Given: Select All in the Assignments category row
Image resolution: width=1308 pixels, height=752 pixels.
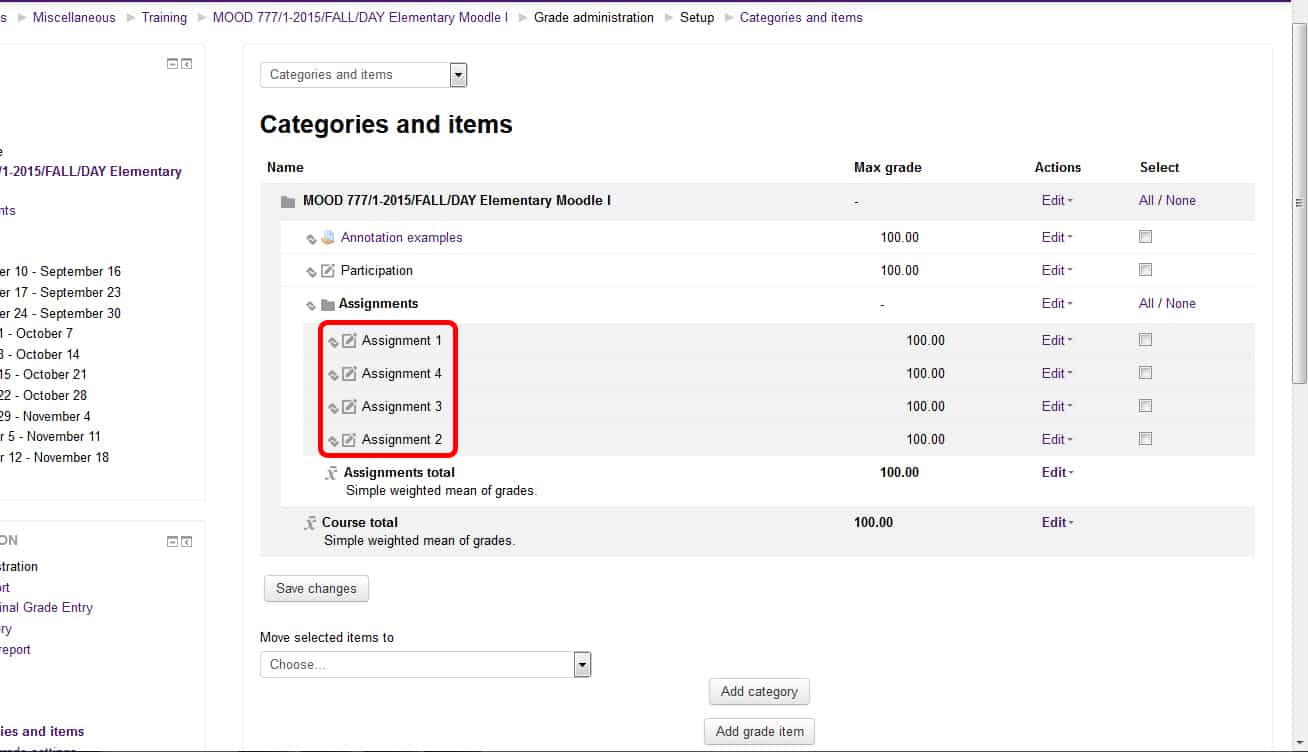Looking at the screenshot, I should (1146, 304).
